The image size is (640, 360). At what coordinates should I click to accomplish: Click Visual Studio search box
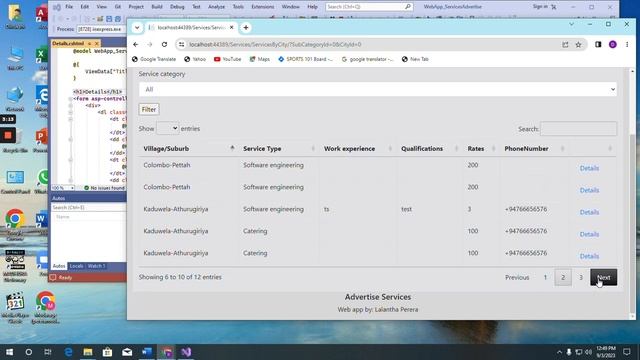[369, 7]
